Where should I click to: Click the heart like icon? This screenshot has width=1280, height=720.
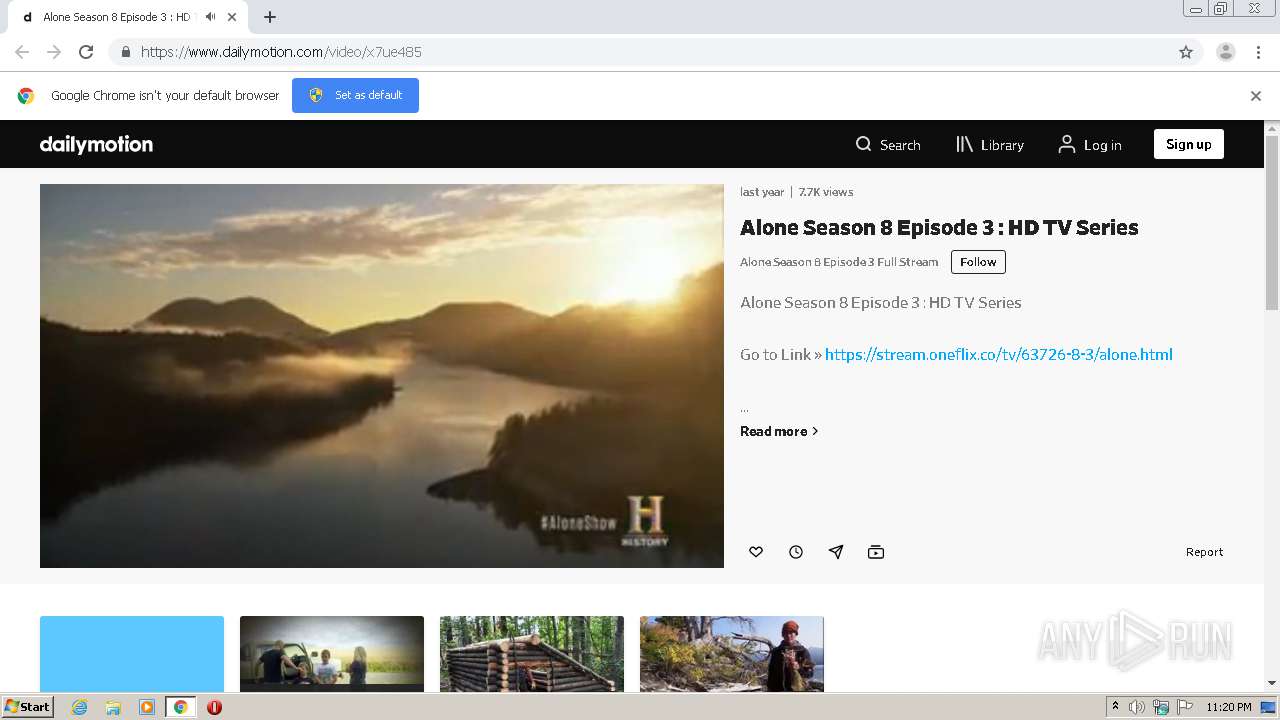point(756,552)
